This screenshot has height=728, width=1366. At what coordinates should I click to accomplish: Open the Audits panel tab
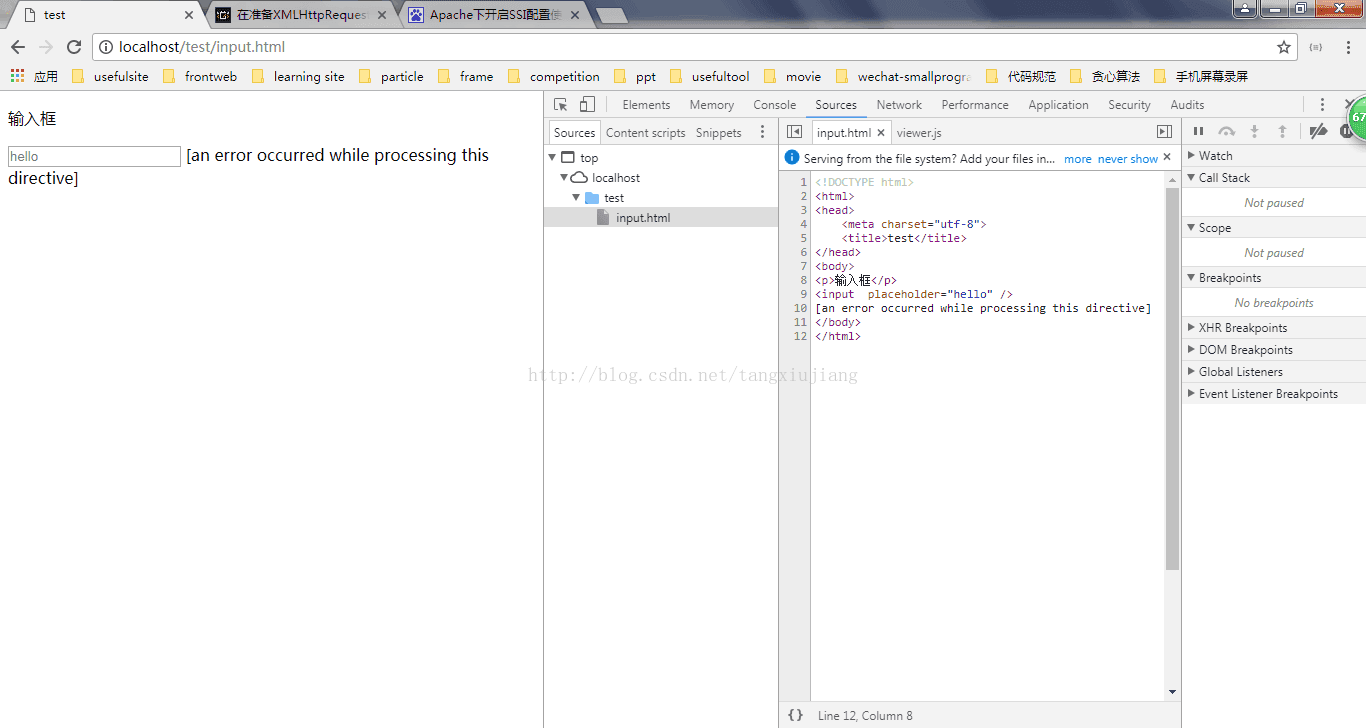point(1187,104)
